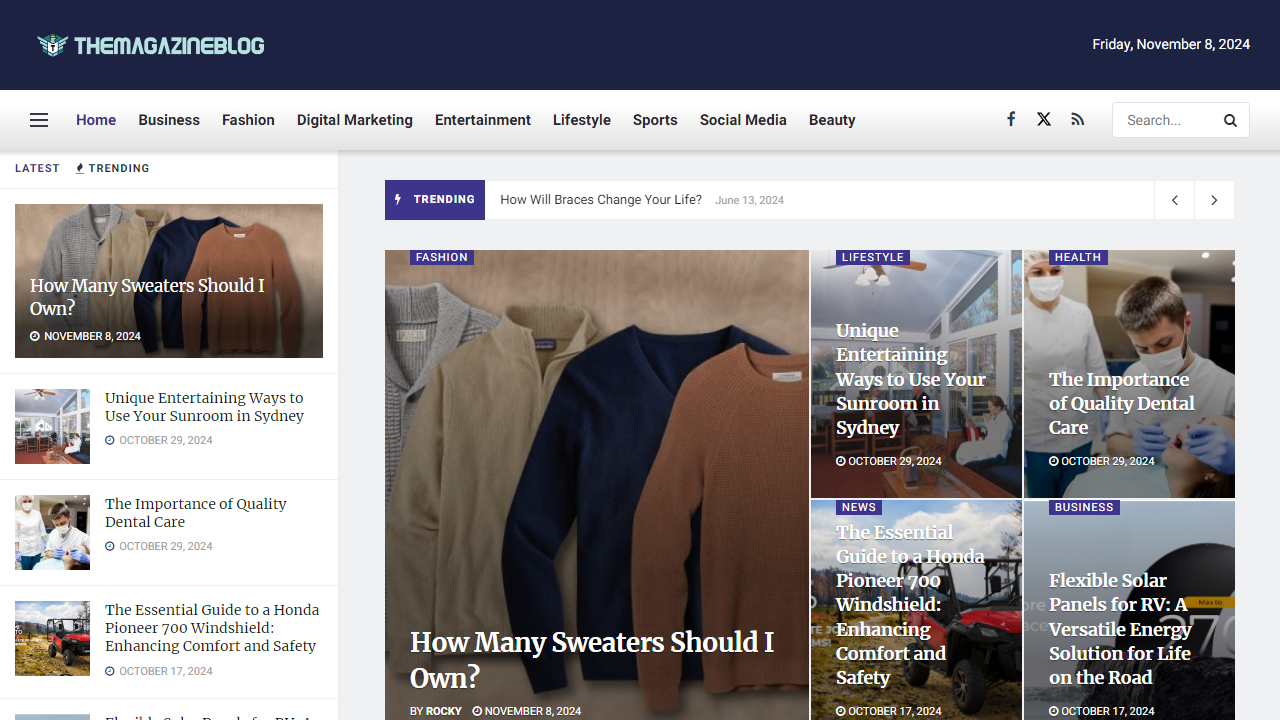Click the HEALTH category badge
The height and width of the screenshot is (720, 1280).
(x=1078, y=257)
